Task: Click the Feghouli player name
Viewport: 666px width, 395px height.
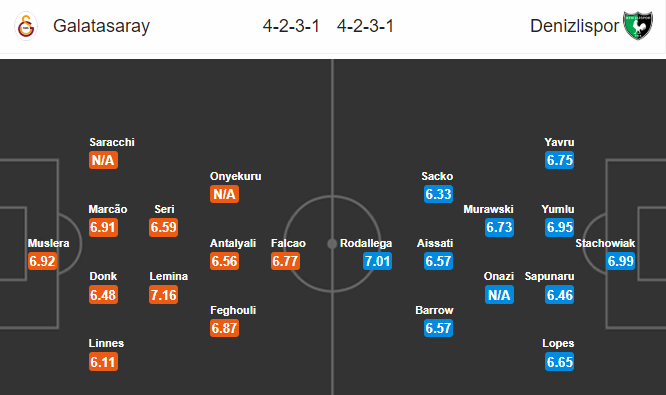Action: [x=233, y=310]
